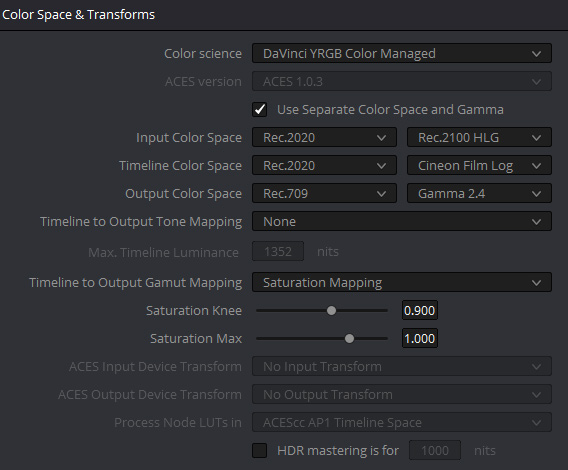
Task: Click the Saturation Max slider handle
Action: [x=349, y=338]
